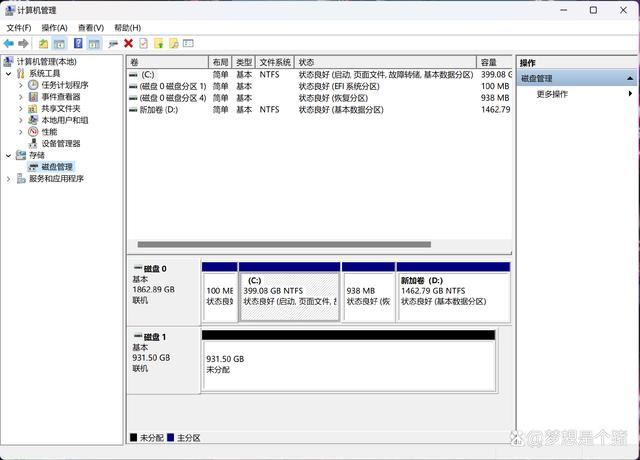Expand the 性能 node
The image size is (640, 460).
tap(21, 132)
